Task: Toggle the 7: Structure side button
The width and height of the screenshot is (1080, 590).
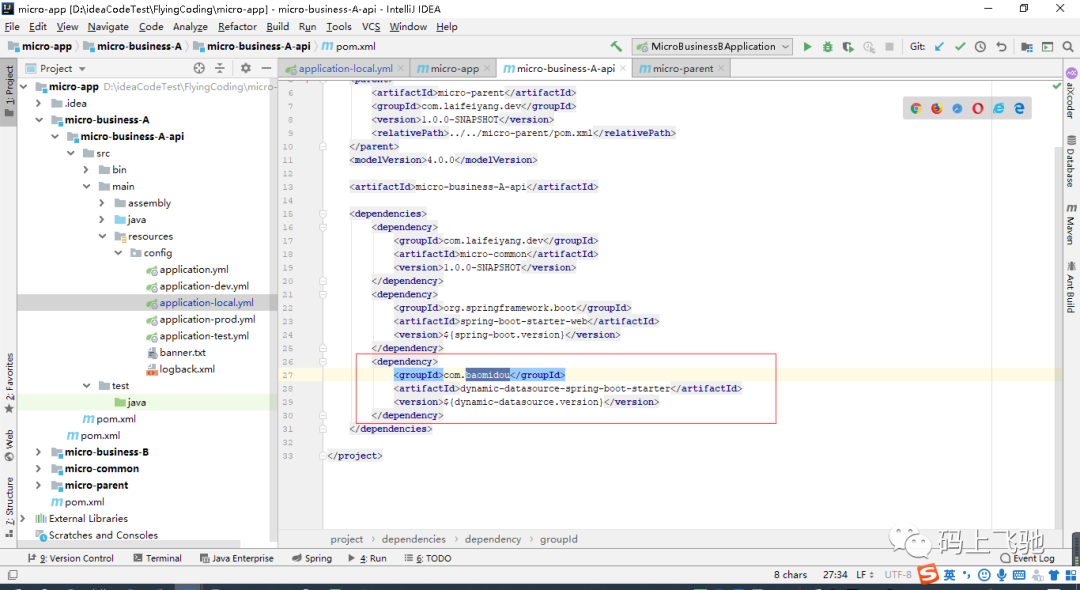Action: tap(9, 507)
